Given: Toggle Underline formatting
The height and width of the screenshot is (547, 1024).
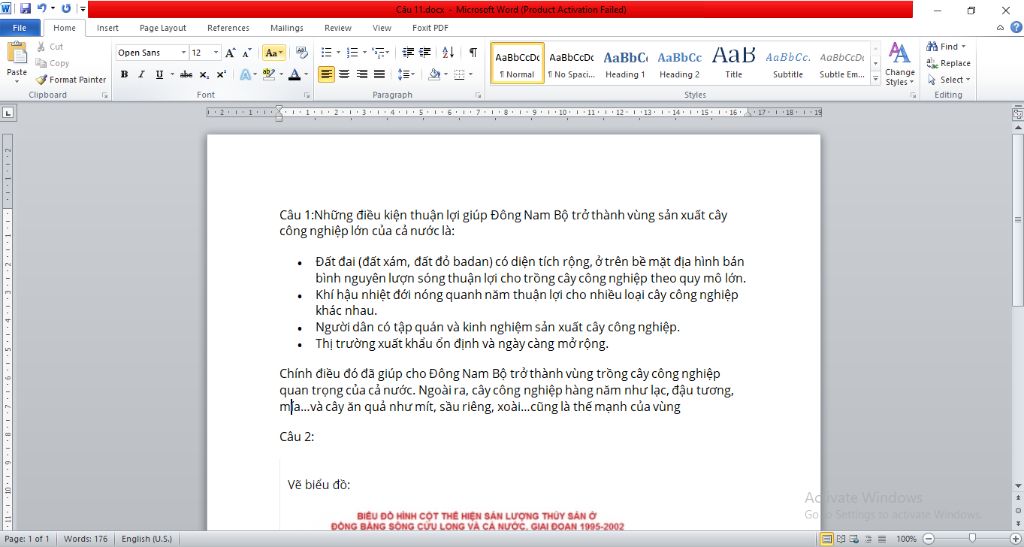Looking at the screenshot, I should (x=159, y=74).
